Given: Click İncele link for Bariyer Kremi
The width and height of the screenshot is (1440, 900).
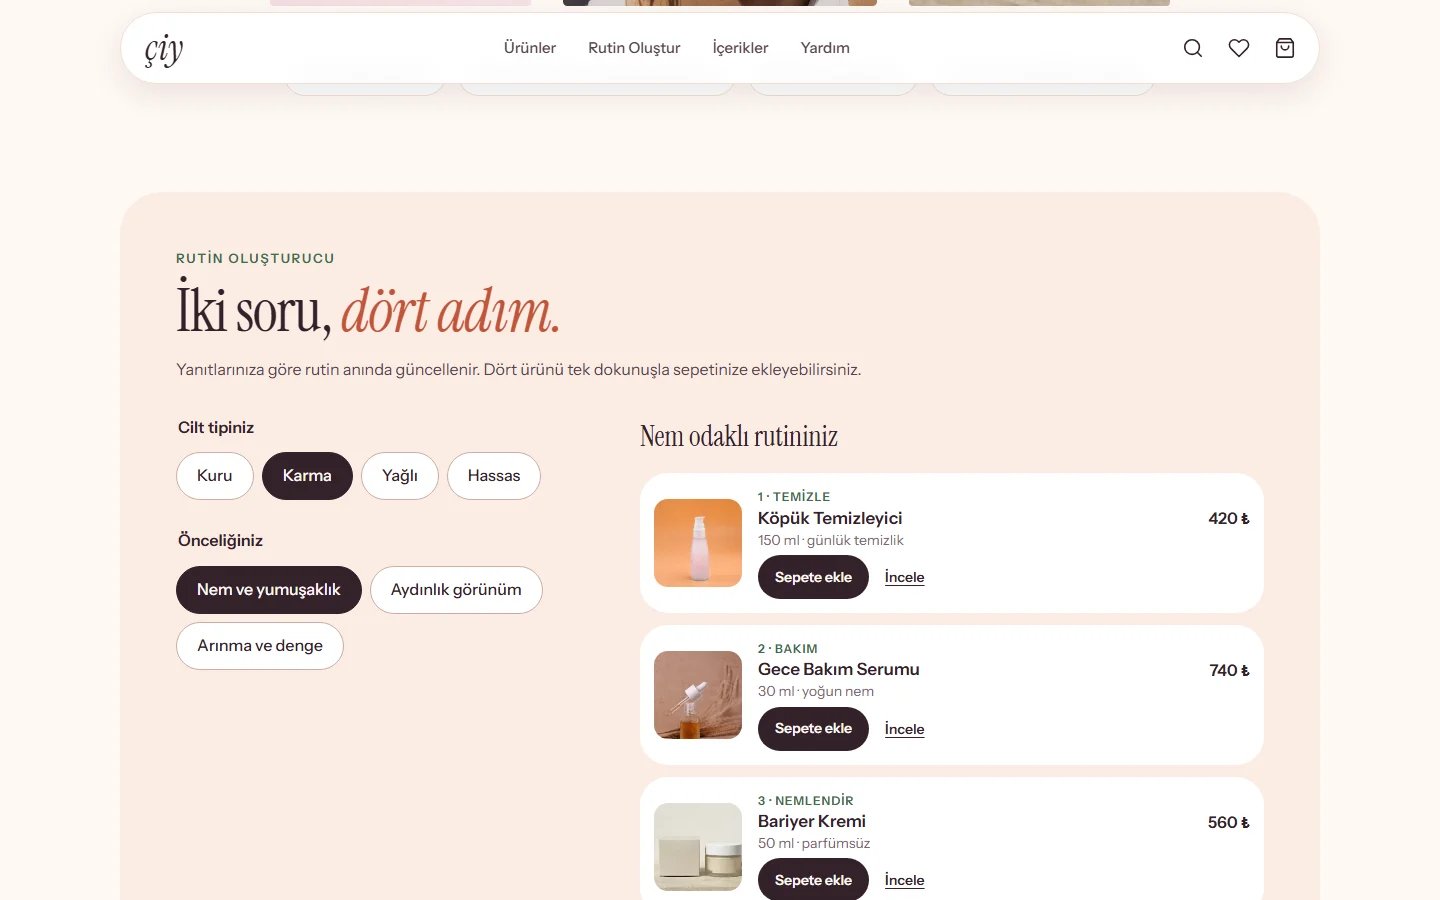Looking at the screenshot, I should pyautogui.click(x=904, y=880).
